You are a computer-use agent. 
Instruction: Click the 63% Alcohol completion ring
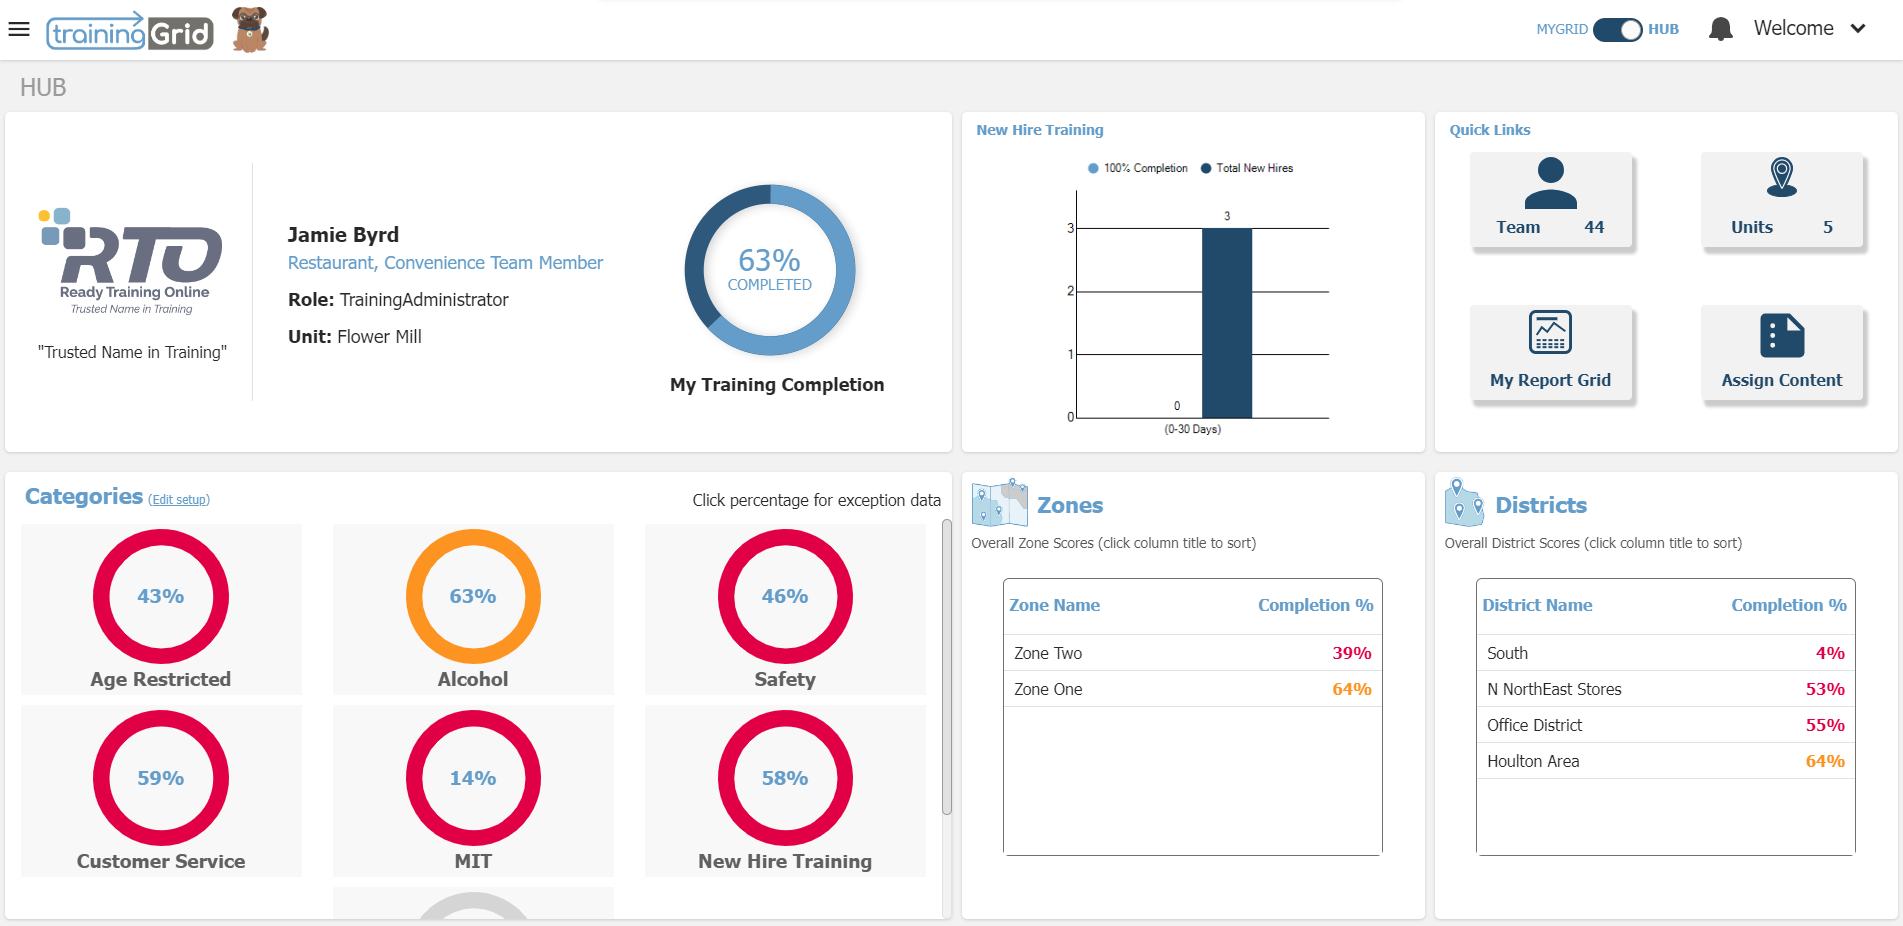[473, 597]
